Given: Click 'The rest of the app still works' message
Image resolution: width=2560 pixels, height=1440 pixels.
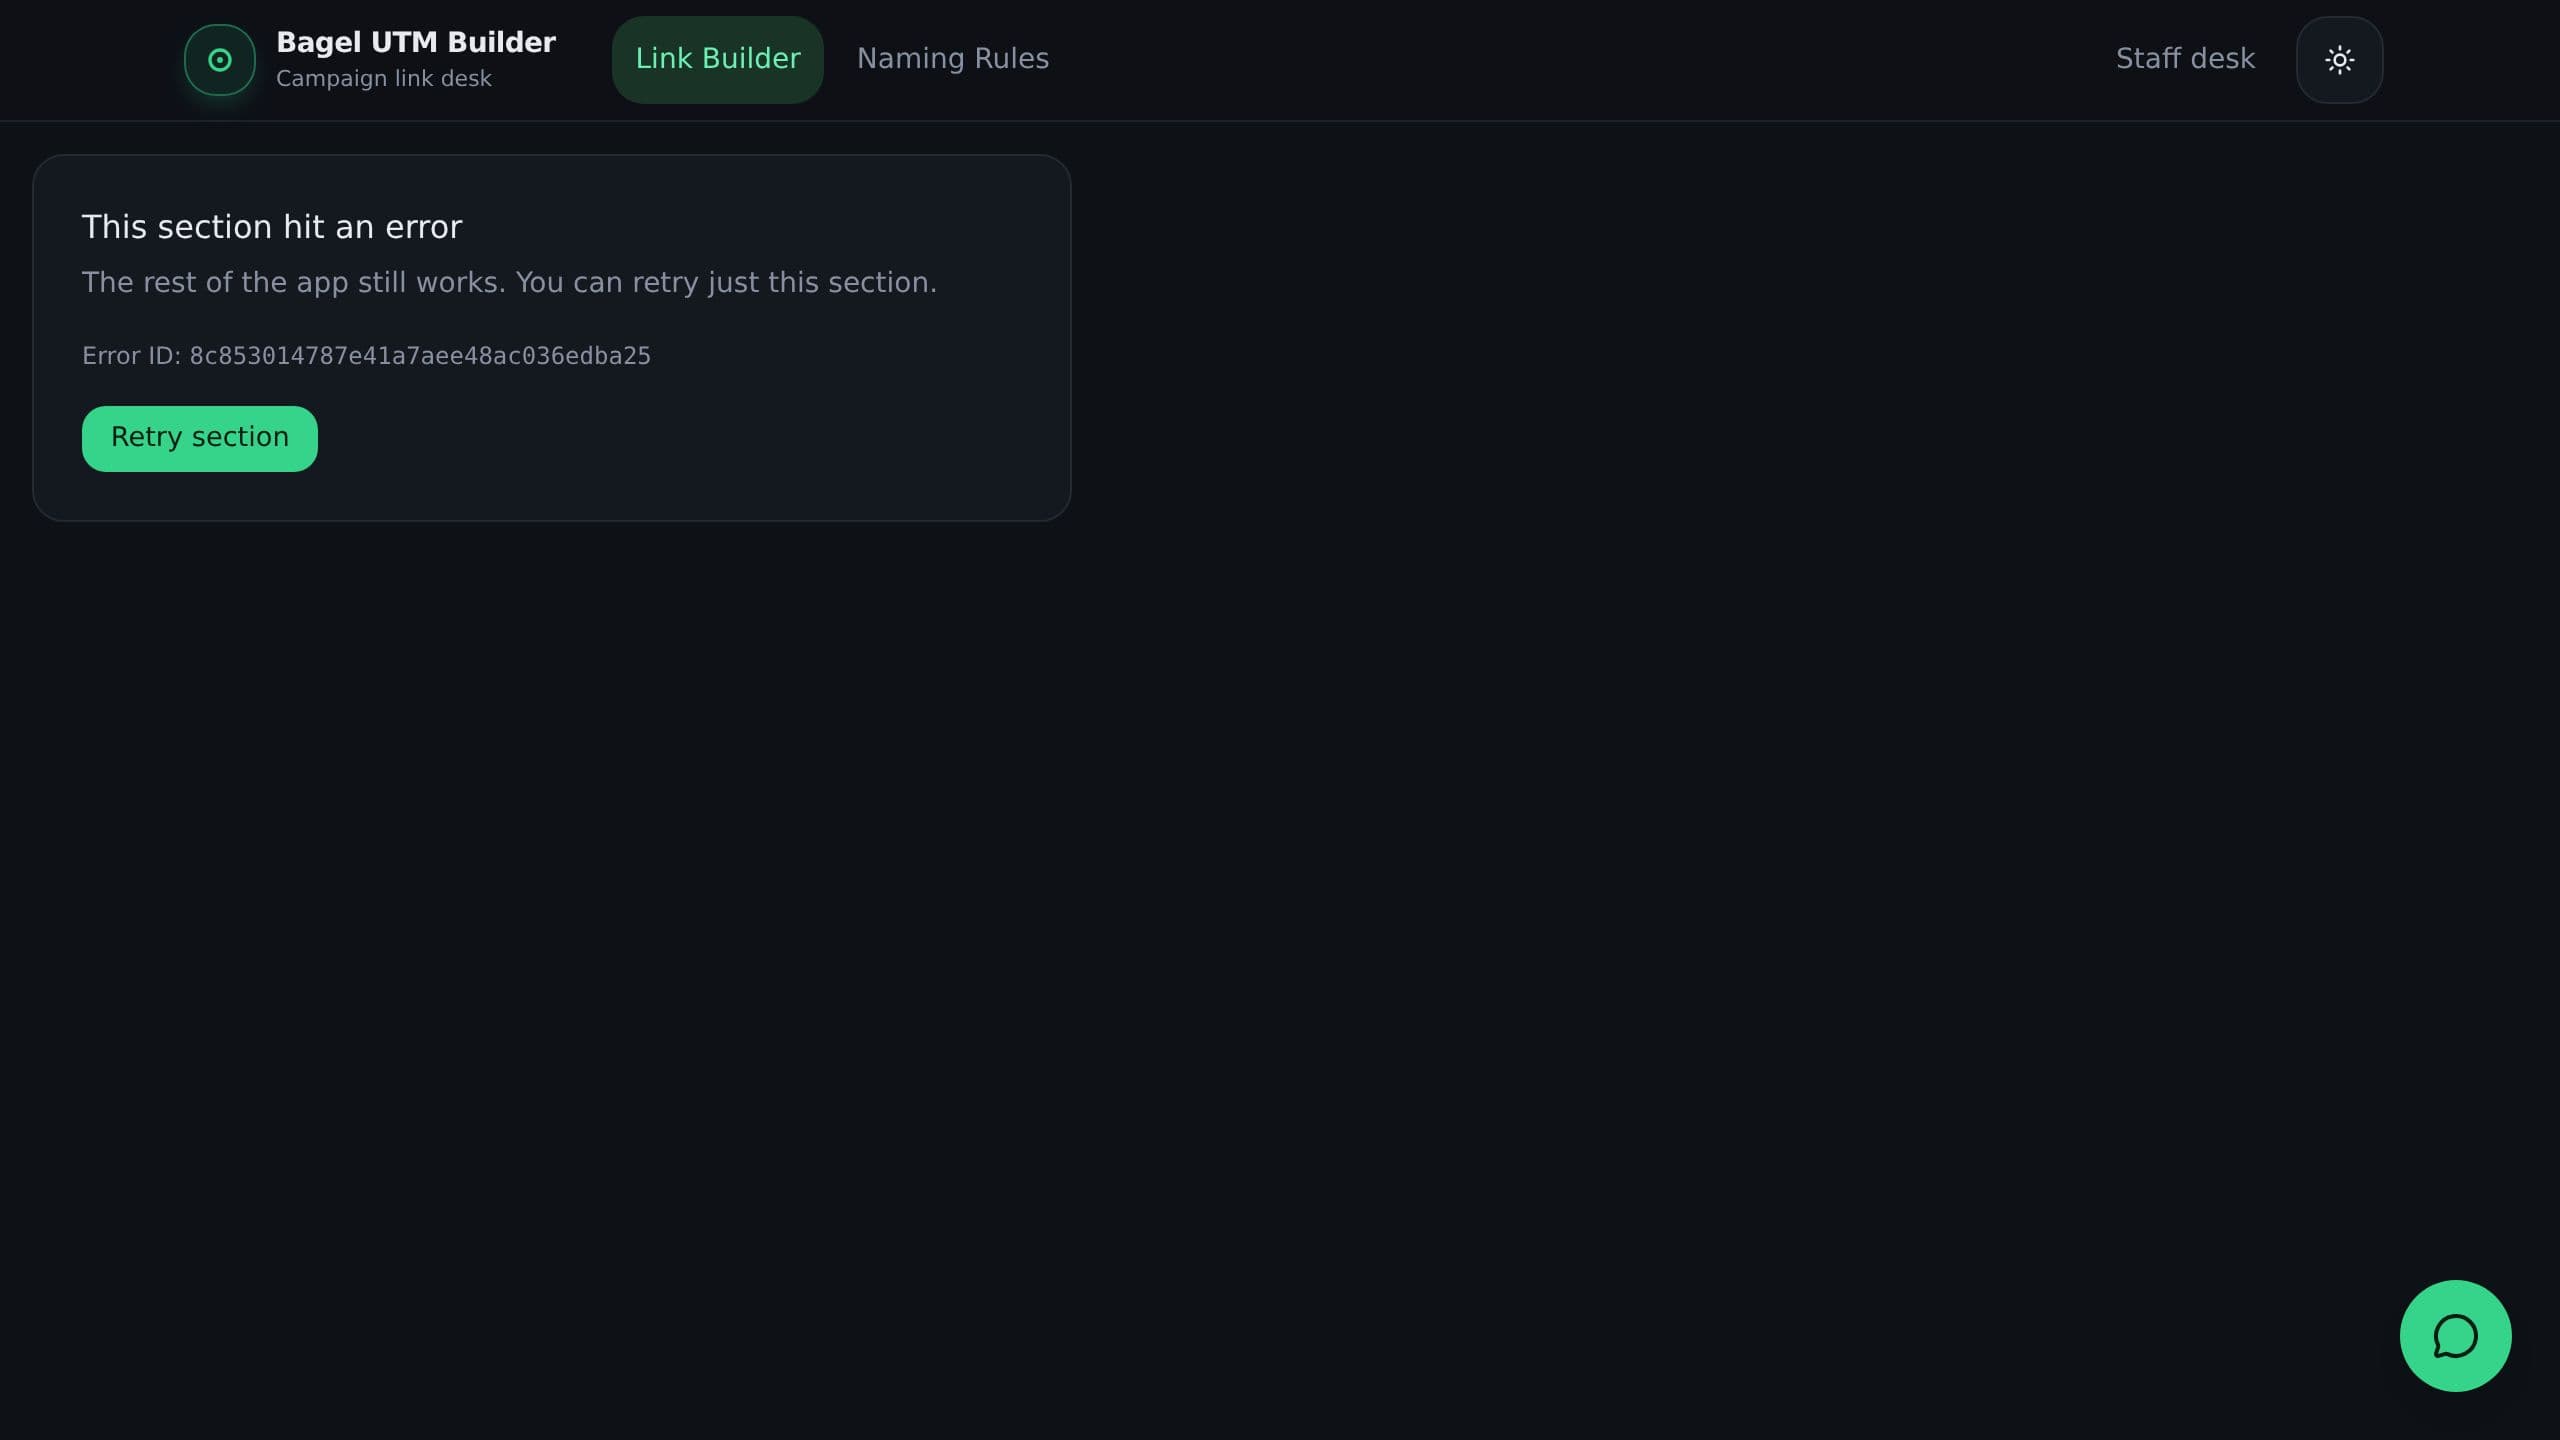Looking at the screenshot, I should pyautogui.click(x=509, y=283).
